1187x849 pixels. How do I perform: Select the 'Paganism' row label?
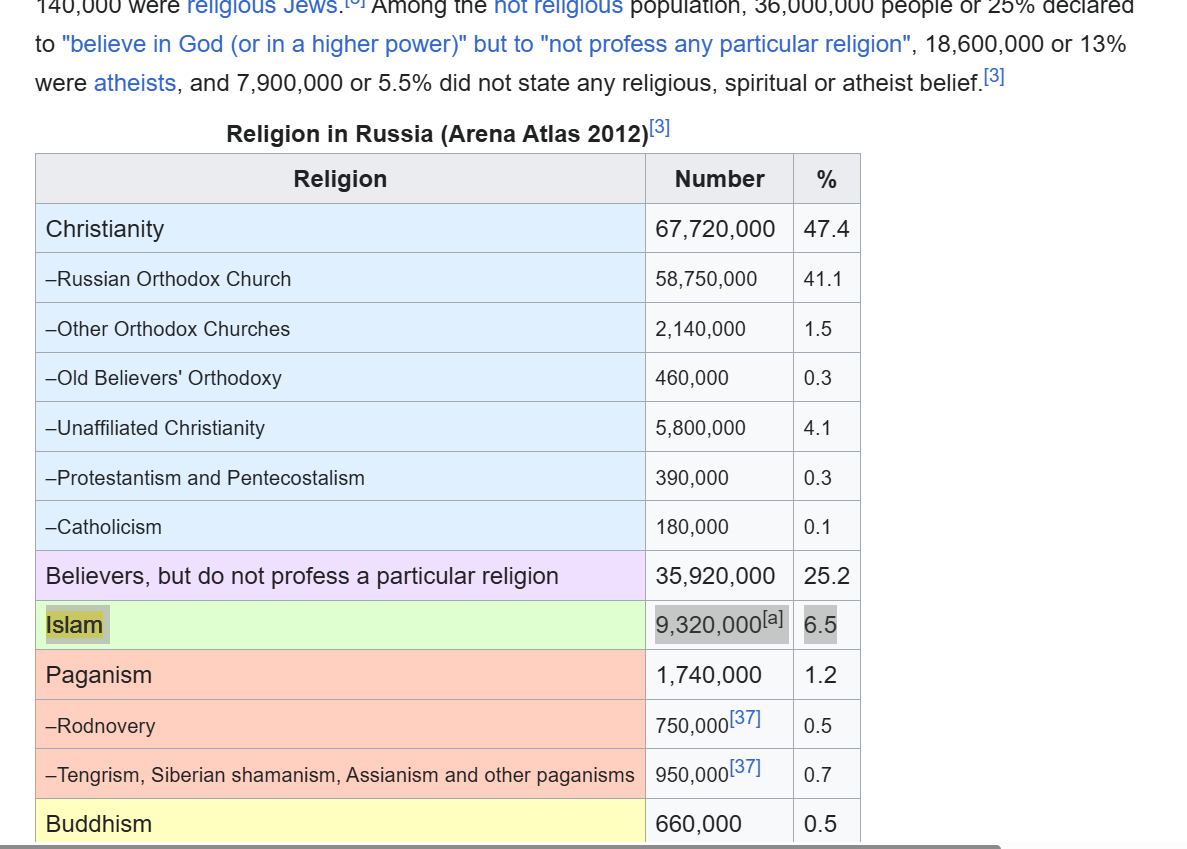point(98,675)
